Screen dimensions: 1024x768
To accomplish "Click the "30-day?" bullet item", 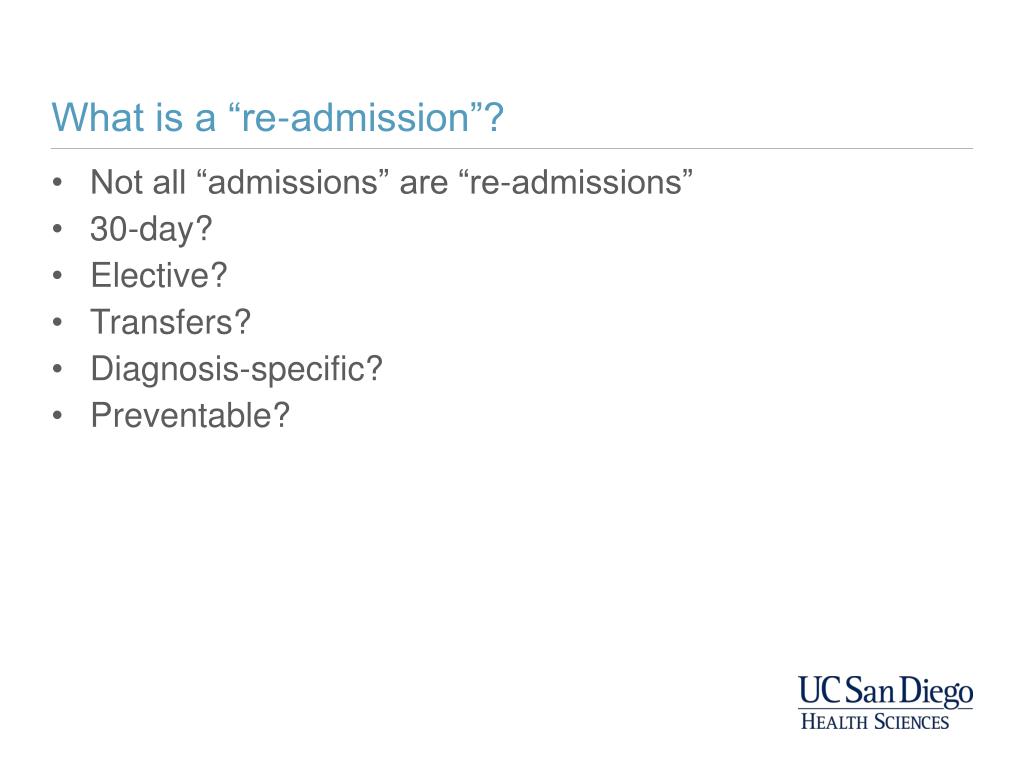I will (152, 230).
